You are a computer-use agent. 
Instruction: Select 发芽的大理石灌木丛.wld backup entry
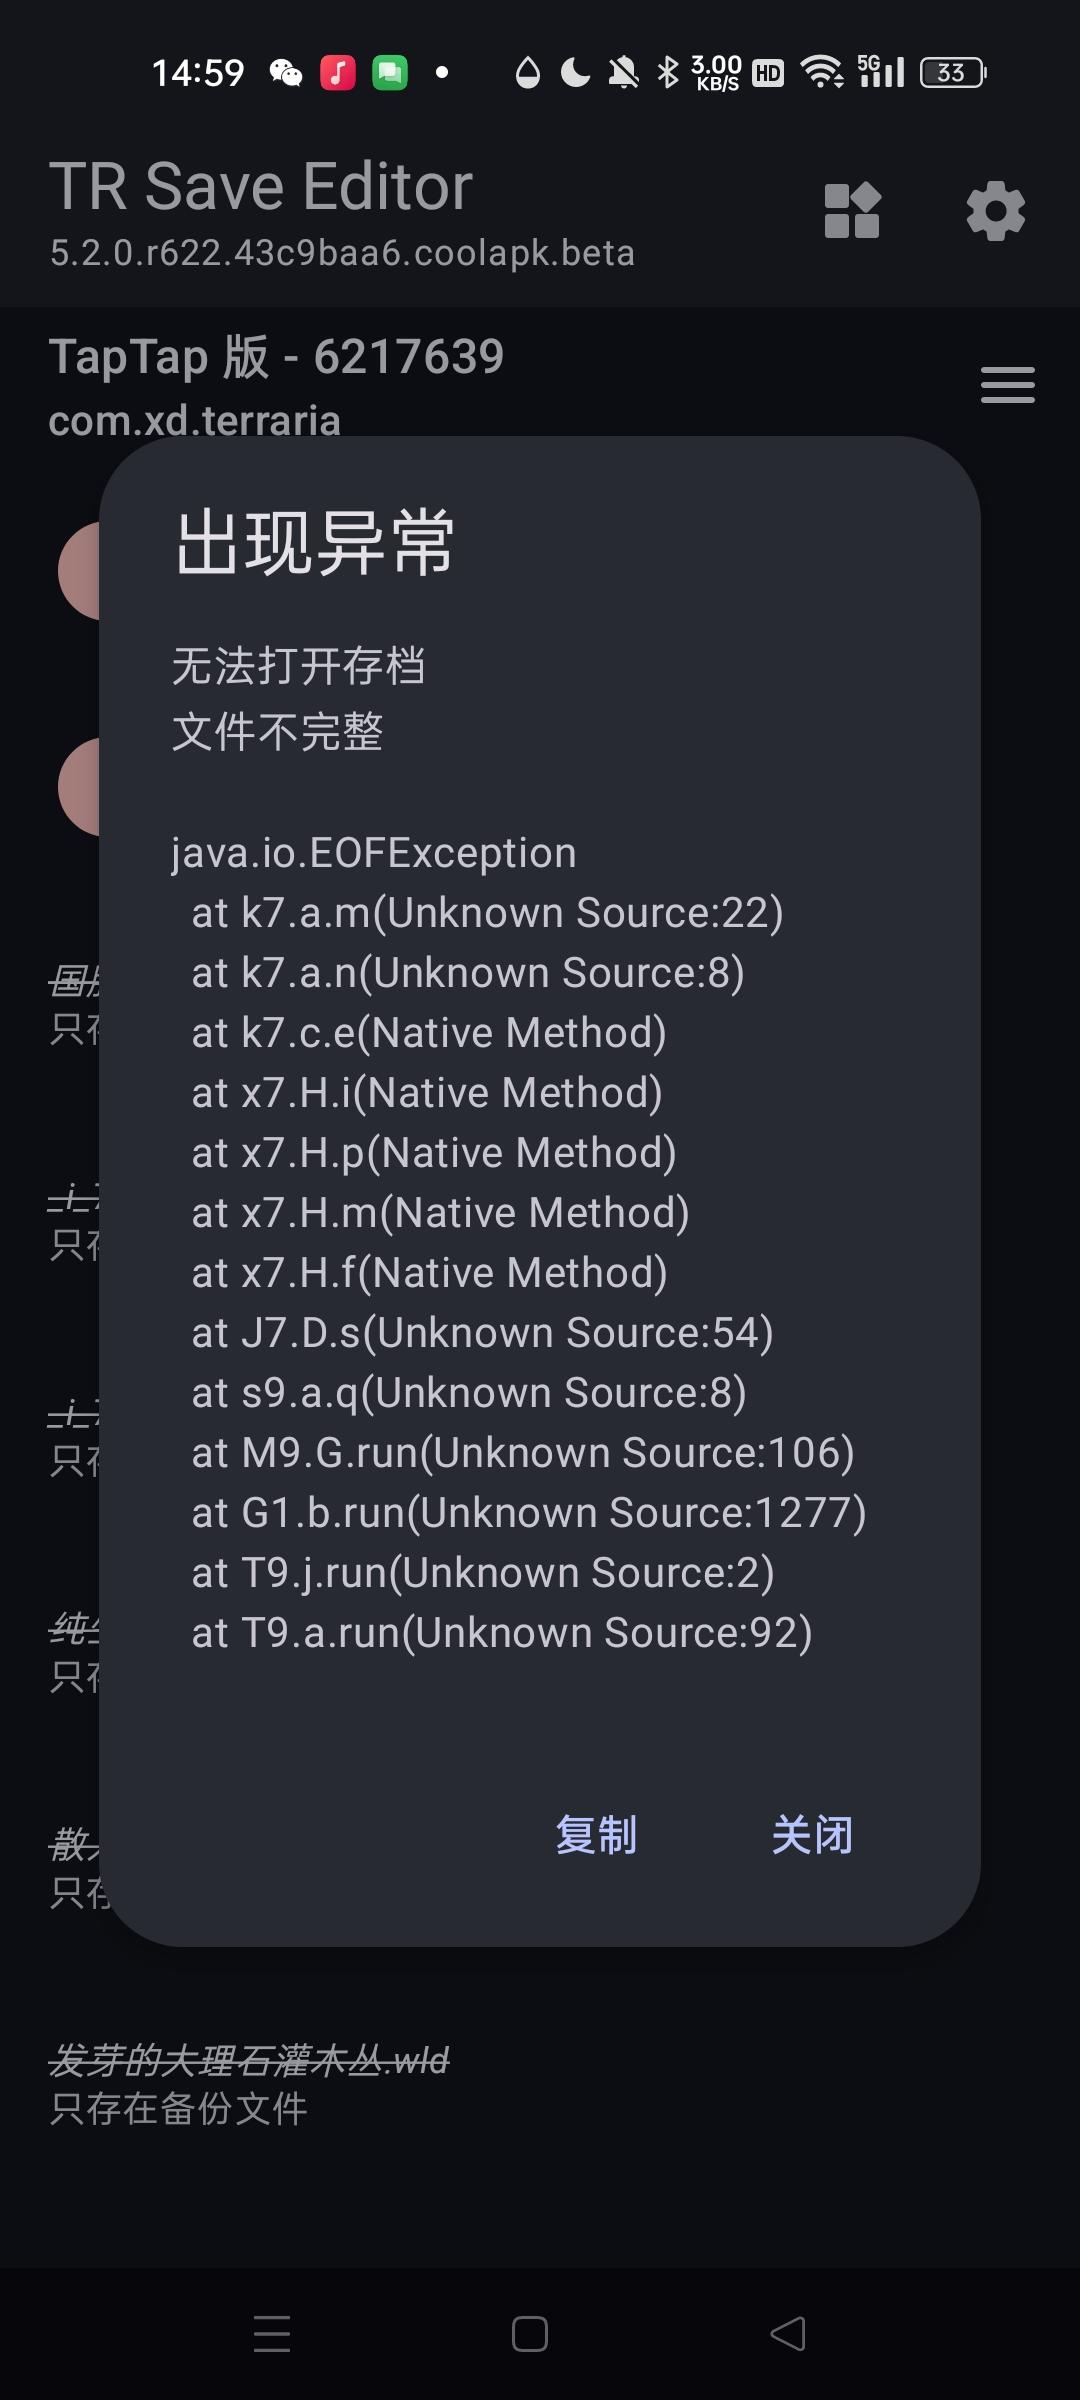(x=250, y=2084)
